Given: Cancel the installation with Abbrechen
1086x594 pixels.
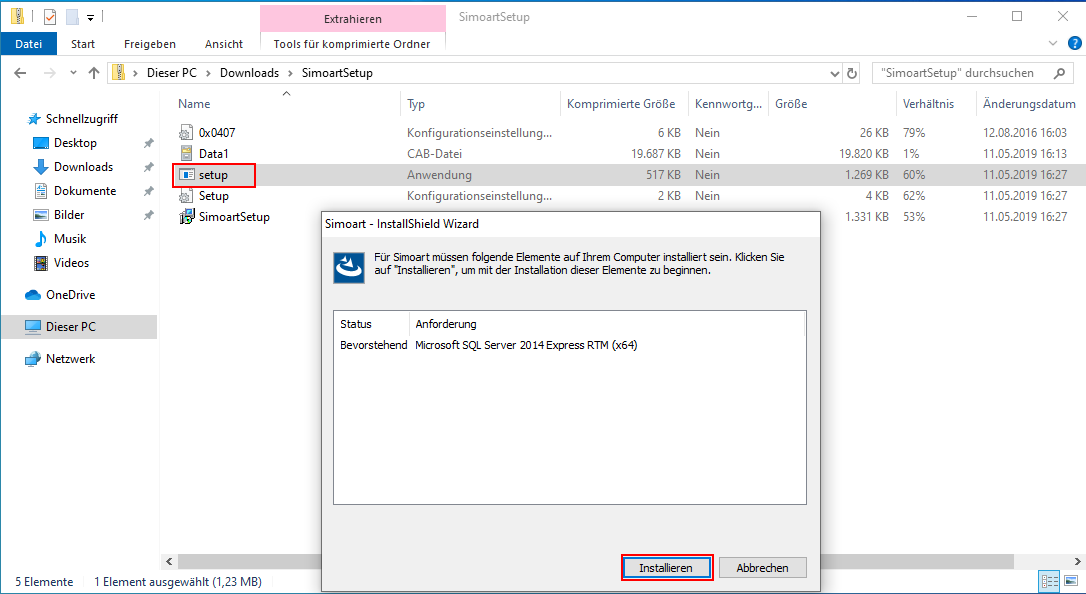Looking at the screenshot, I should coord(762,568).
